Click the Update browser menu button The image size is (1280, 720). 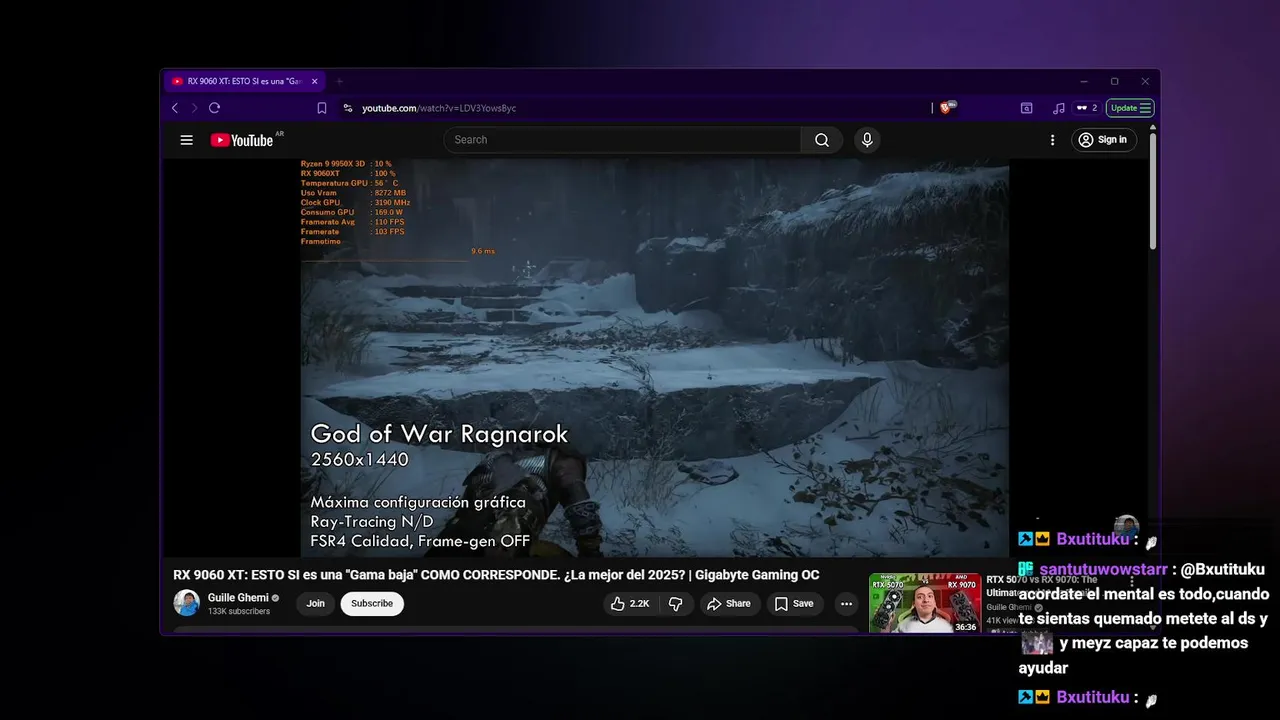pyautogui.click(x=1131, y=108)
